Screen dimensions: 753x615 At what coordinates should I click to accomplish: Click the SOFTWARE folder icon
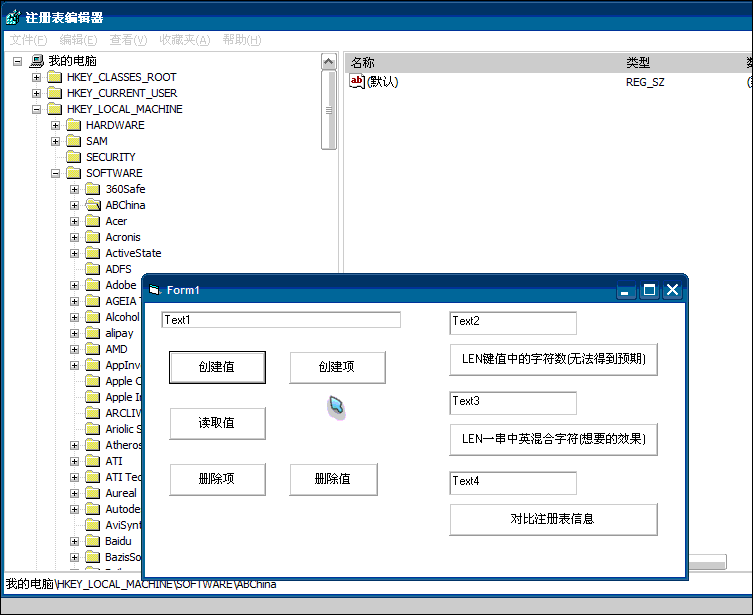pyautogui.click(x=74, y=173)
